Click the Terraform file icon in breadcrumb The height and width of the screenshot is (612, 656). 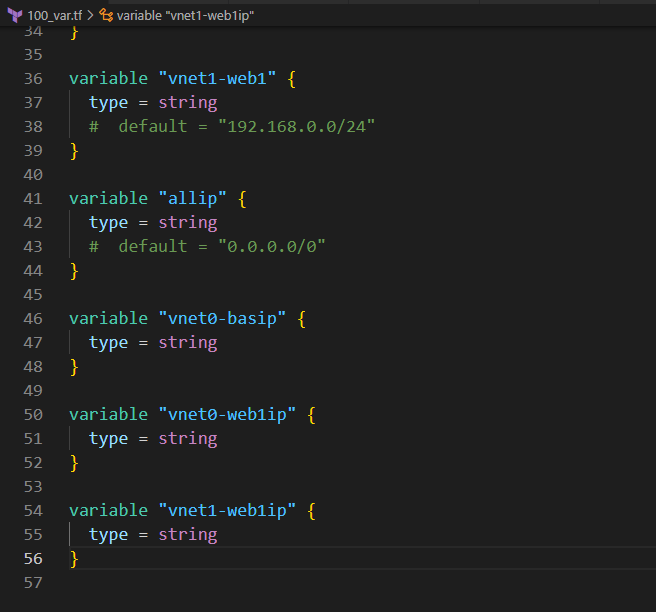click(x=15, y=15)
